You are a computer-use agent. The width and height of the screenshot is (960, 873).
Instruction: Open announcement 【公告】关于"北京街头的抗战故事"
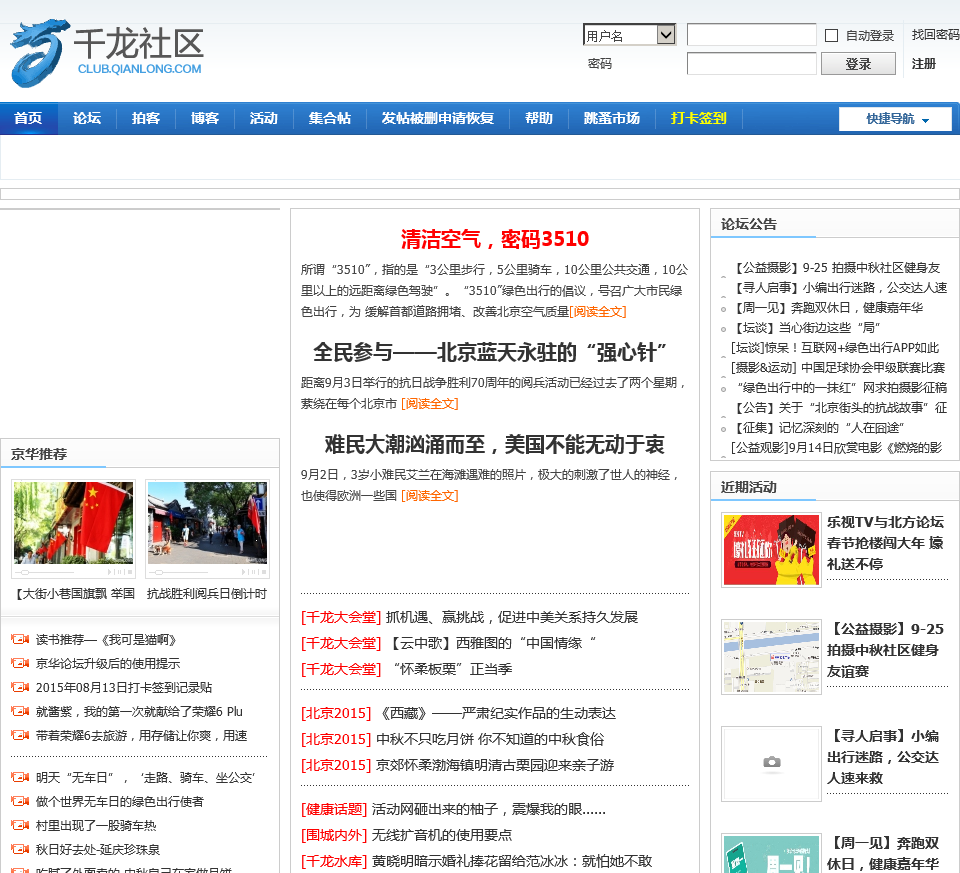click(x=839, y=408)
